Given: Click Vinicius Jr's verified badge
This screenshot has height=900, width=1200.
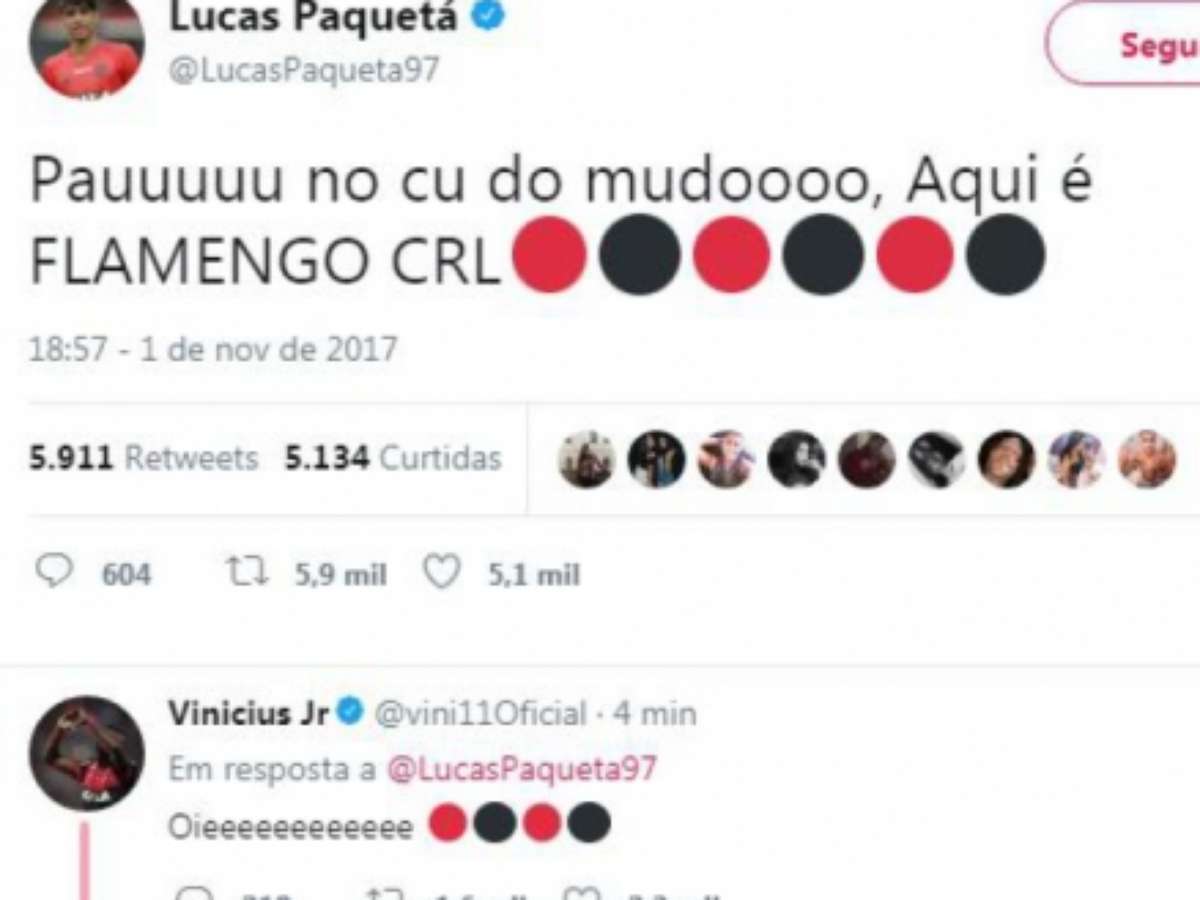Looking at the screenshot, I should (x=349, y=712).
